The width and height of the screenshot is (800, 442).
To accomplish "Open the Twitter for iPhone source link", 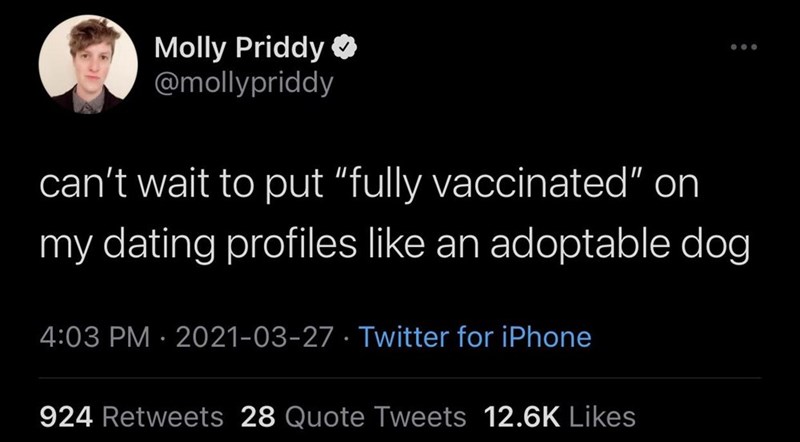I will point(474,338).
